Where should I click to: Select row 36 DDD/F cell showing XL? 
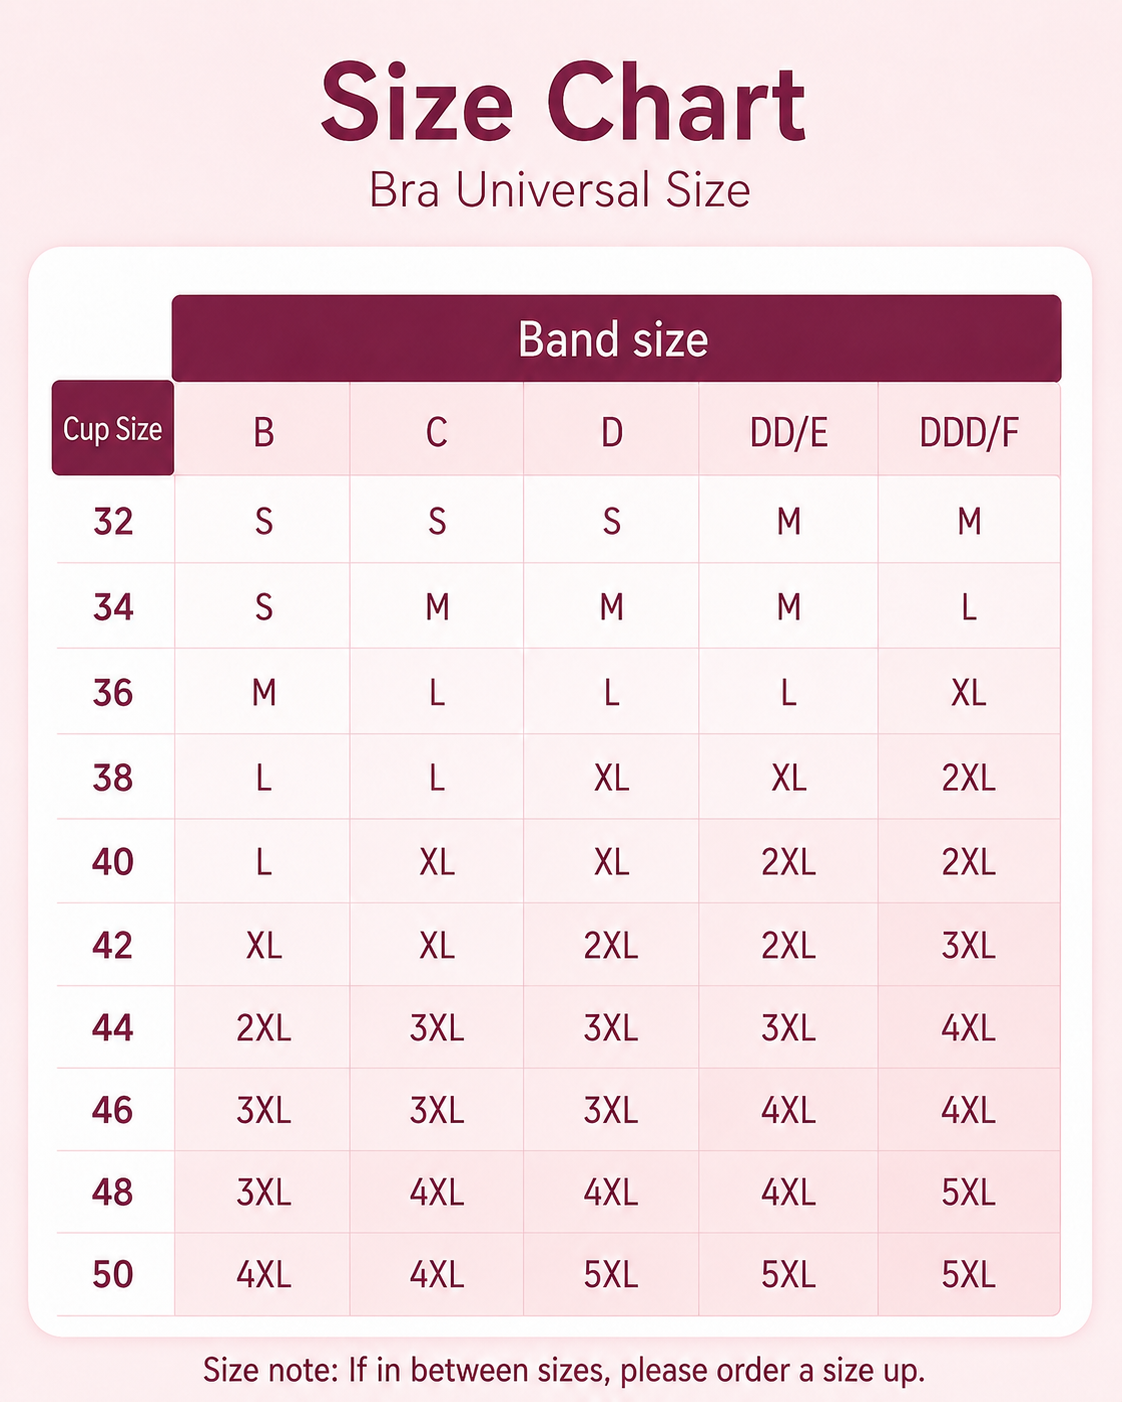tap(969, 692)
